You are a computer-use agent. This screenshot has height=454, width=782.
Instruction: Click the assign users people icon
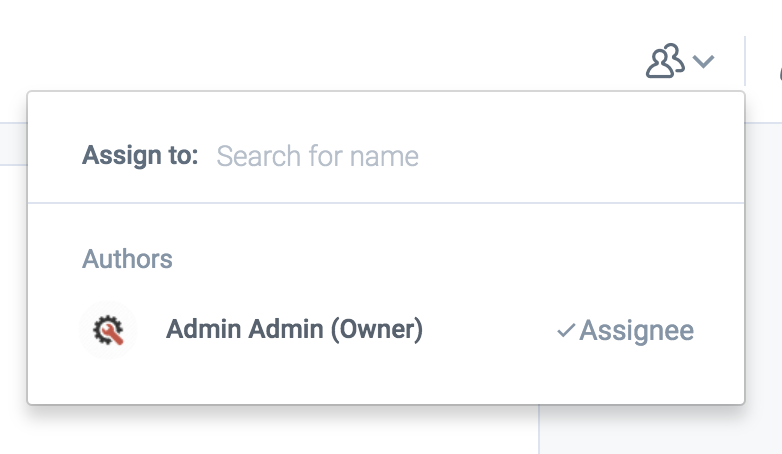(x=664, y=61)
